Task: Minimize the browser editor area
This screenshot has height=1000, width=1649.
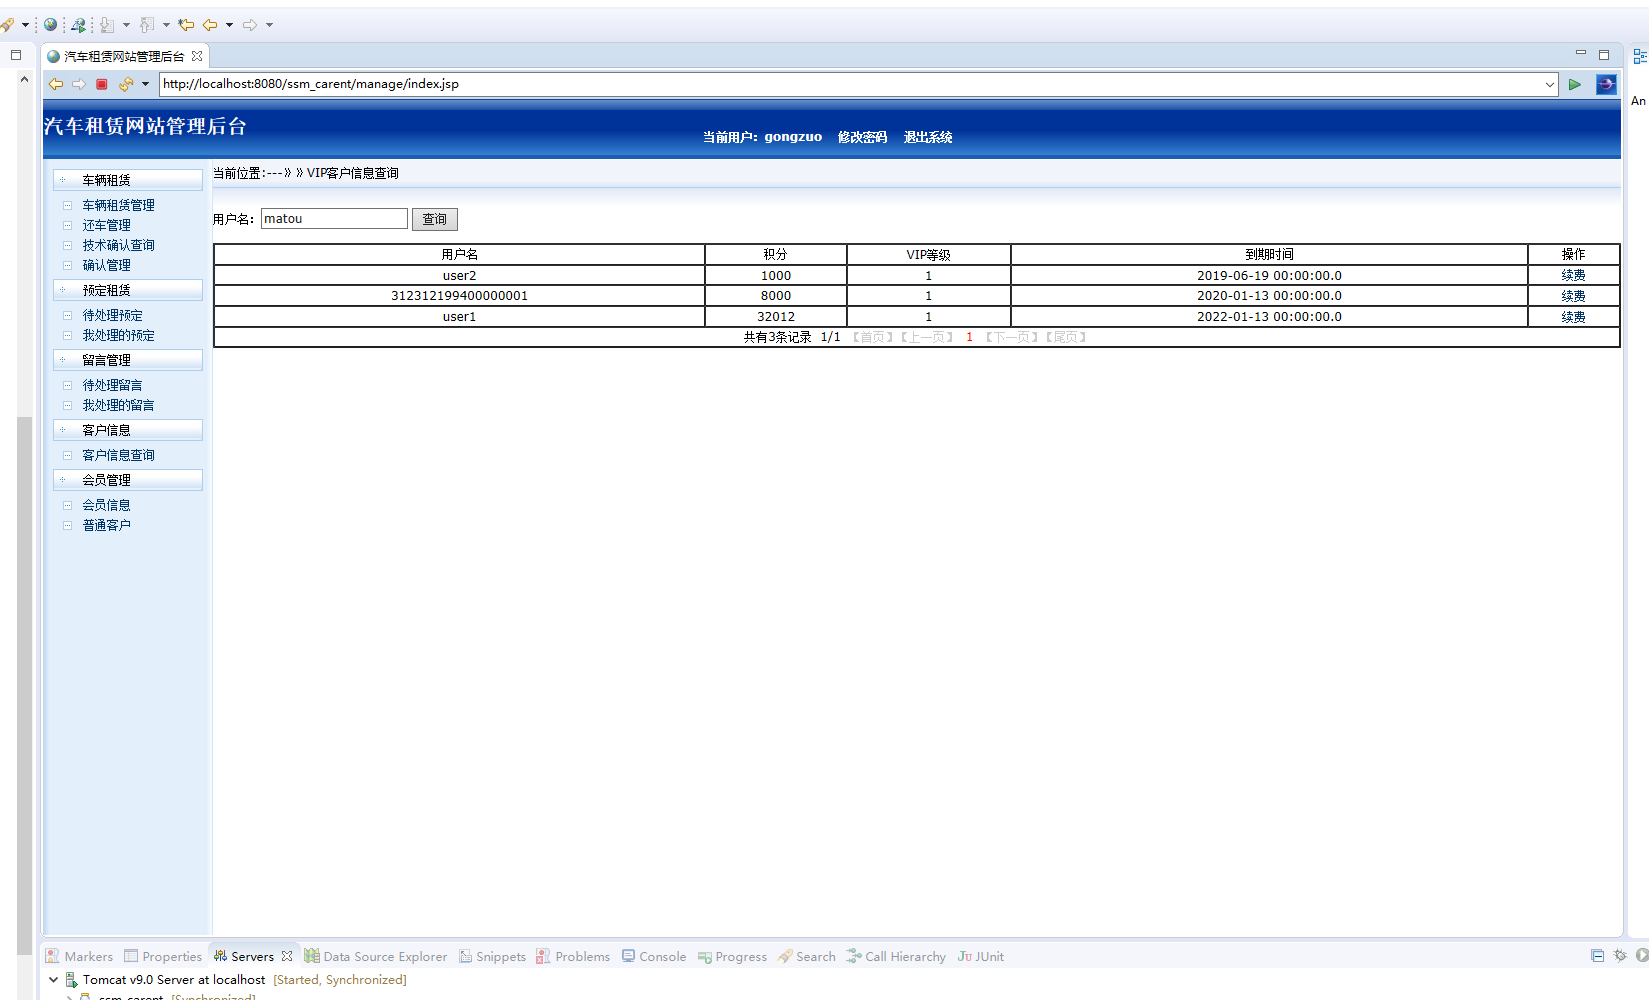Action: 1581,53
